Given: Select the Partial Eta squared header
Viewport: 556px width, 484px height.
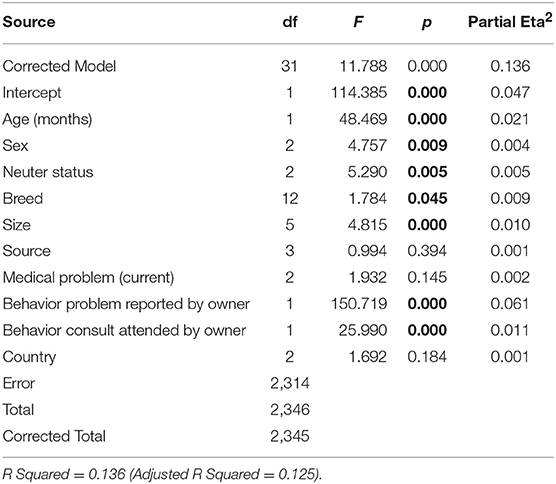Looking at the screenshot, I should [x=510, y=21].
